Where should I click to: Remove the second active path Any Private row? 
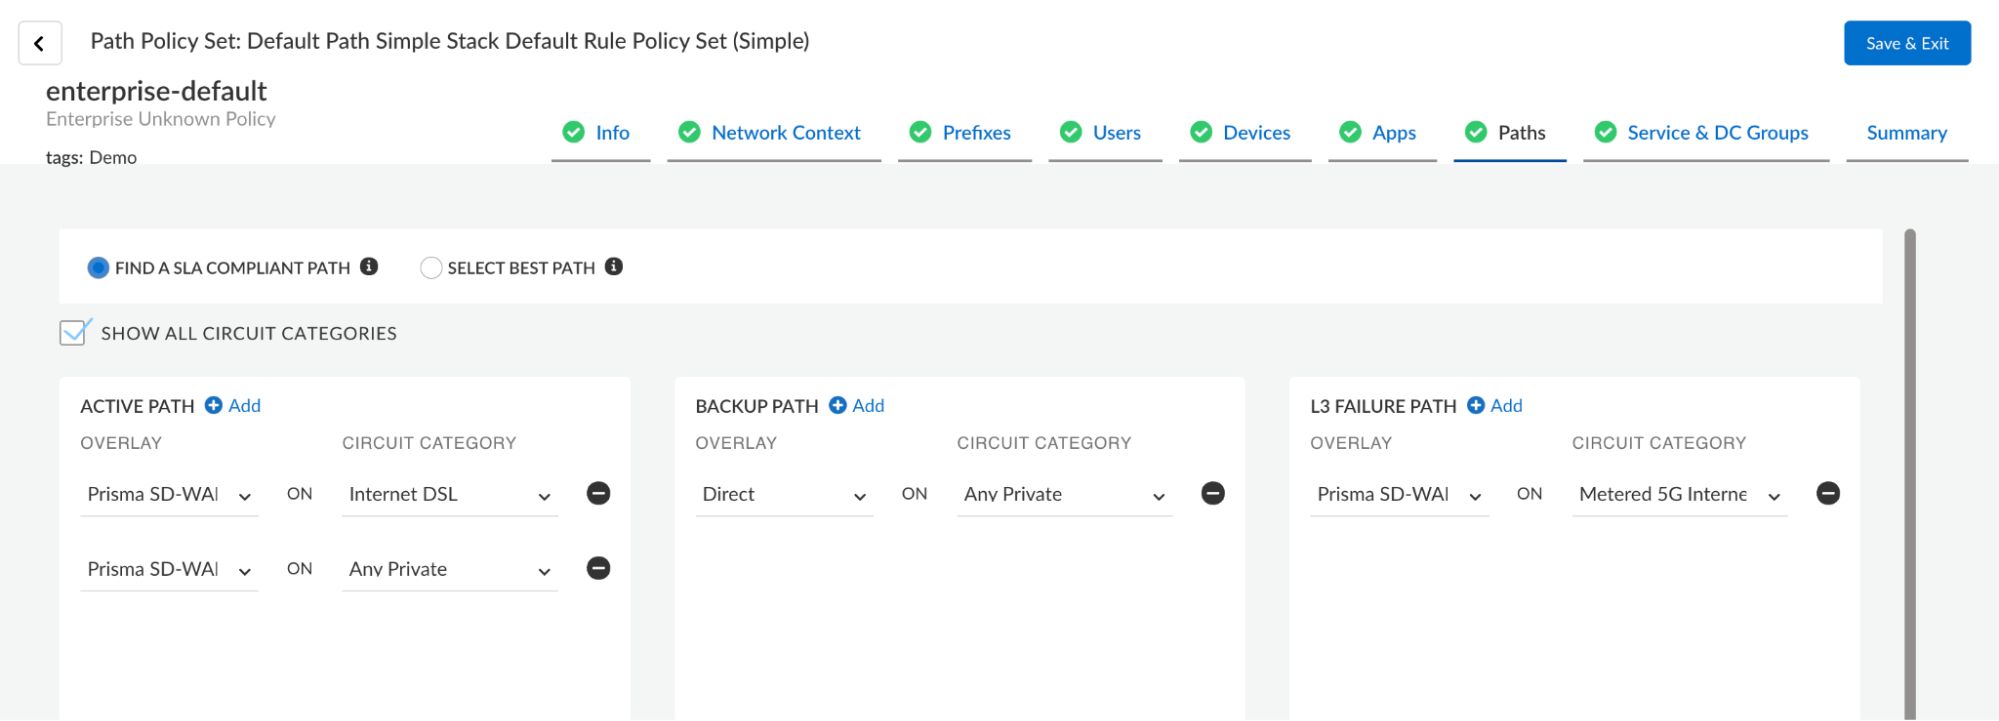tap(598, 568)
